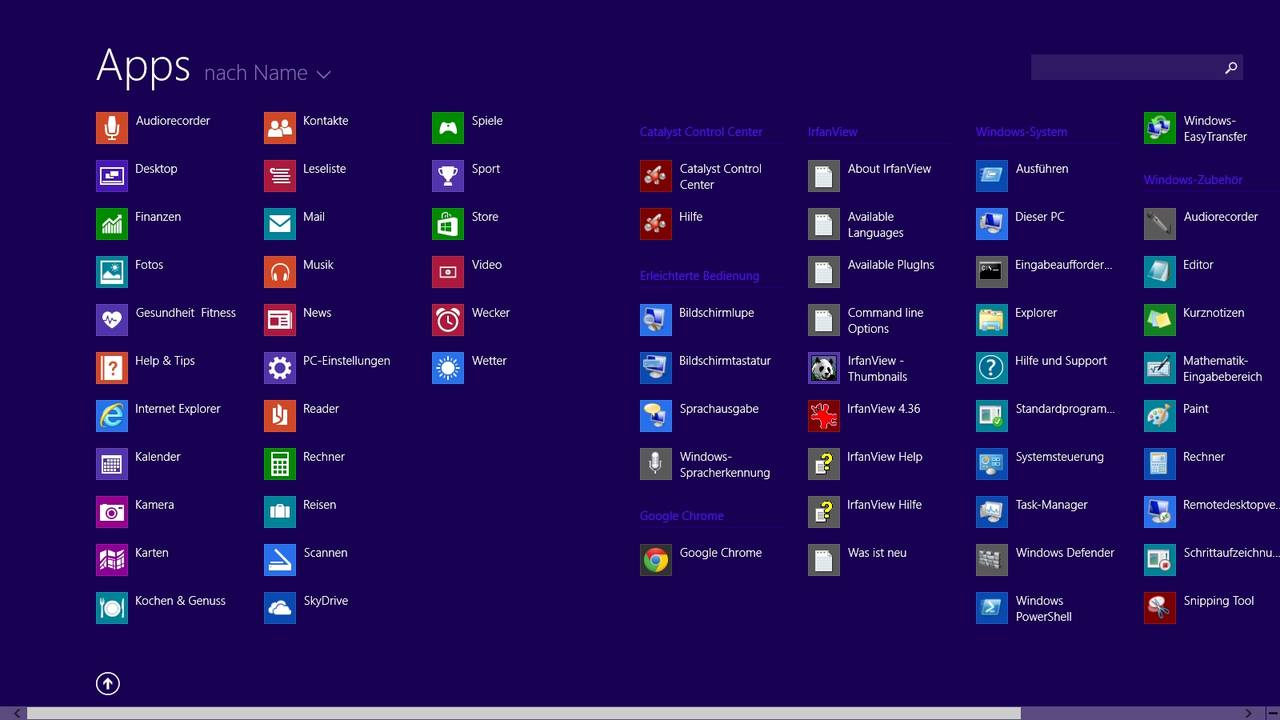
Task: Launch Task-Manager icon
Action: pyautogui.click(x=992, y=512)
